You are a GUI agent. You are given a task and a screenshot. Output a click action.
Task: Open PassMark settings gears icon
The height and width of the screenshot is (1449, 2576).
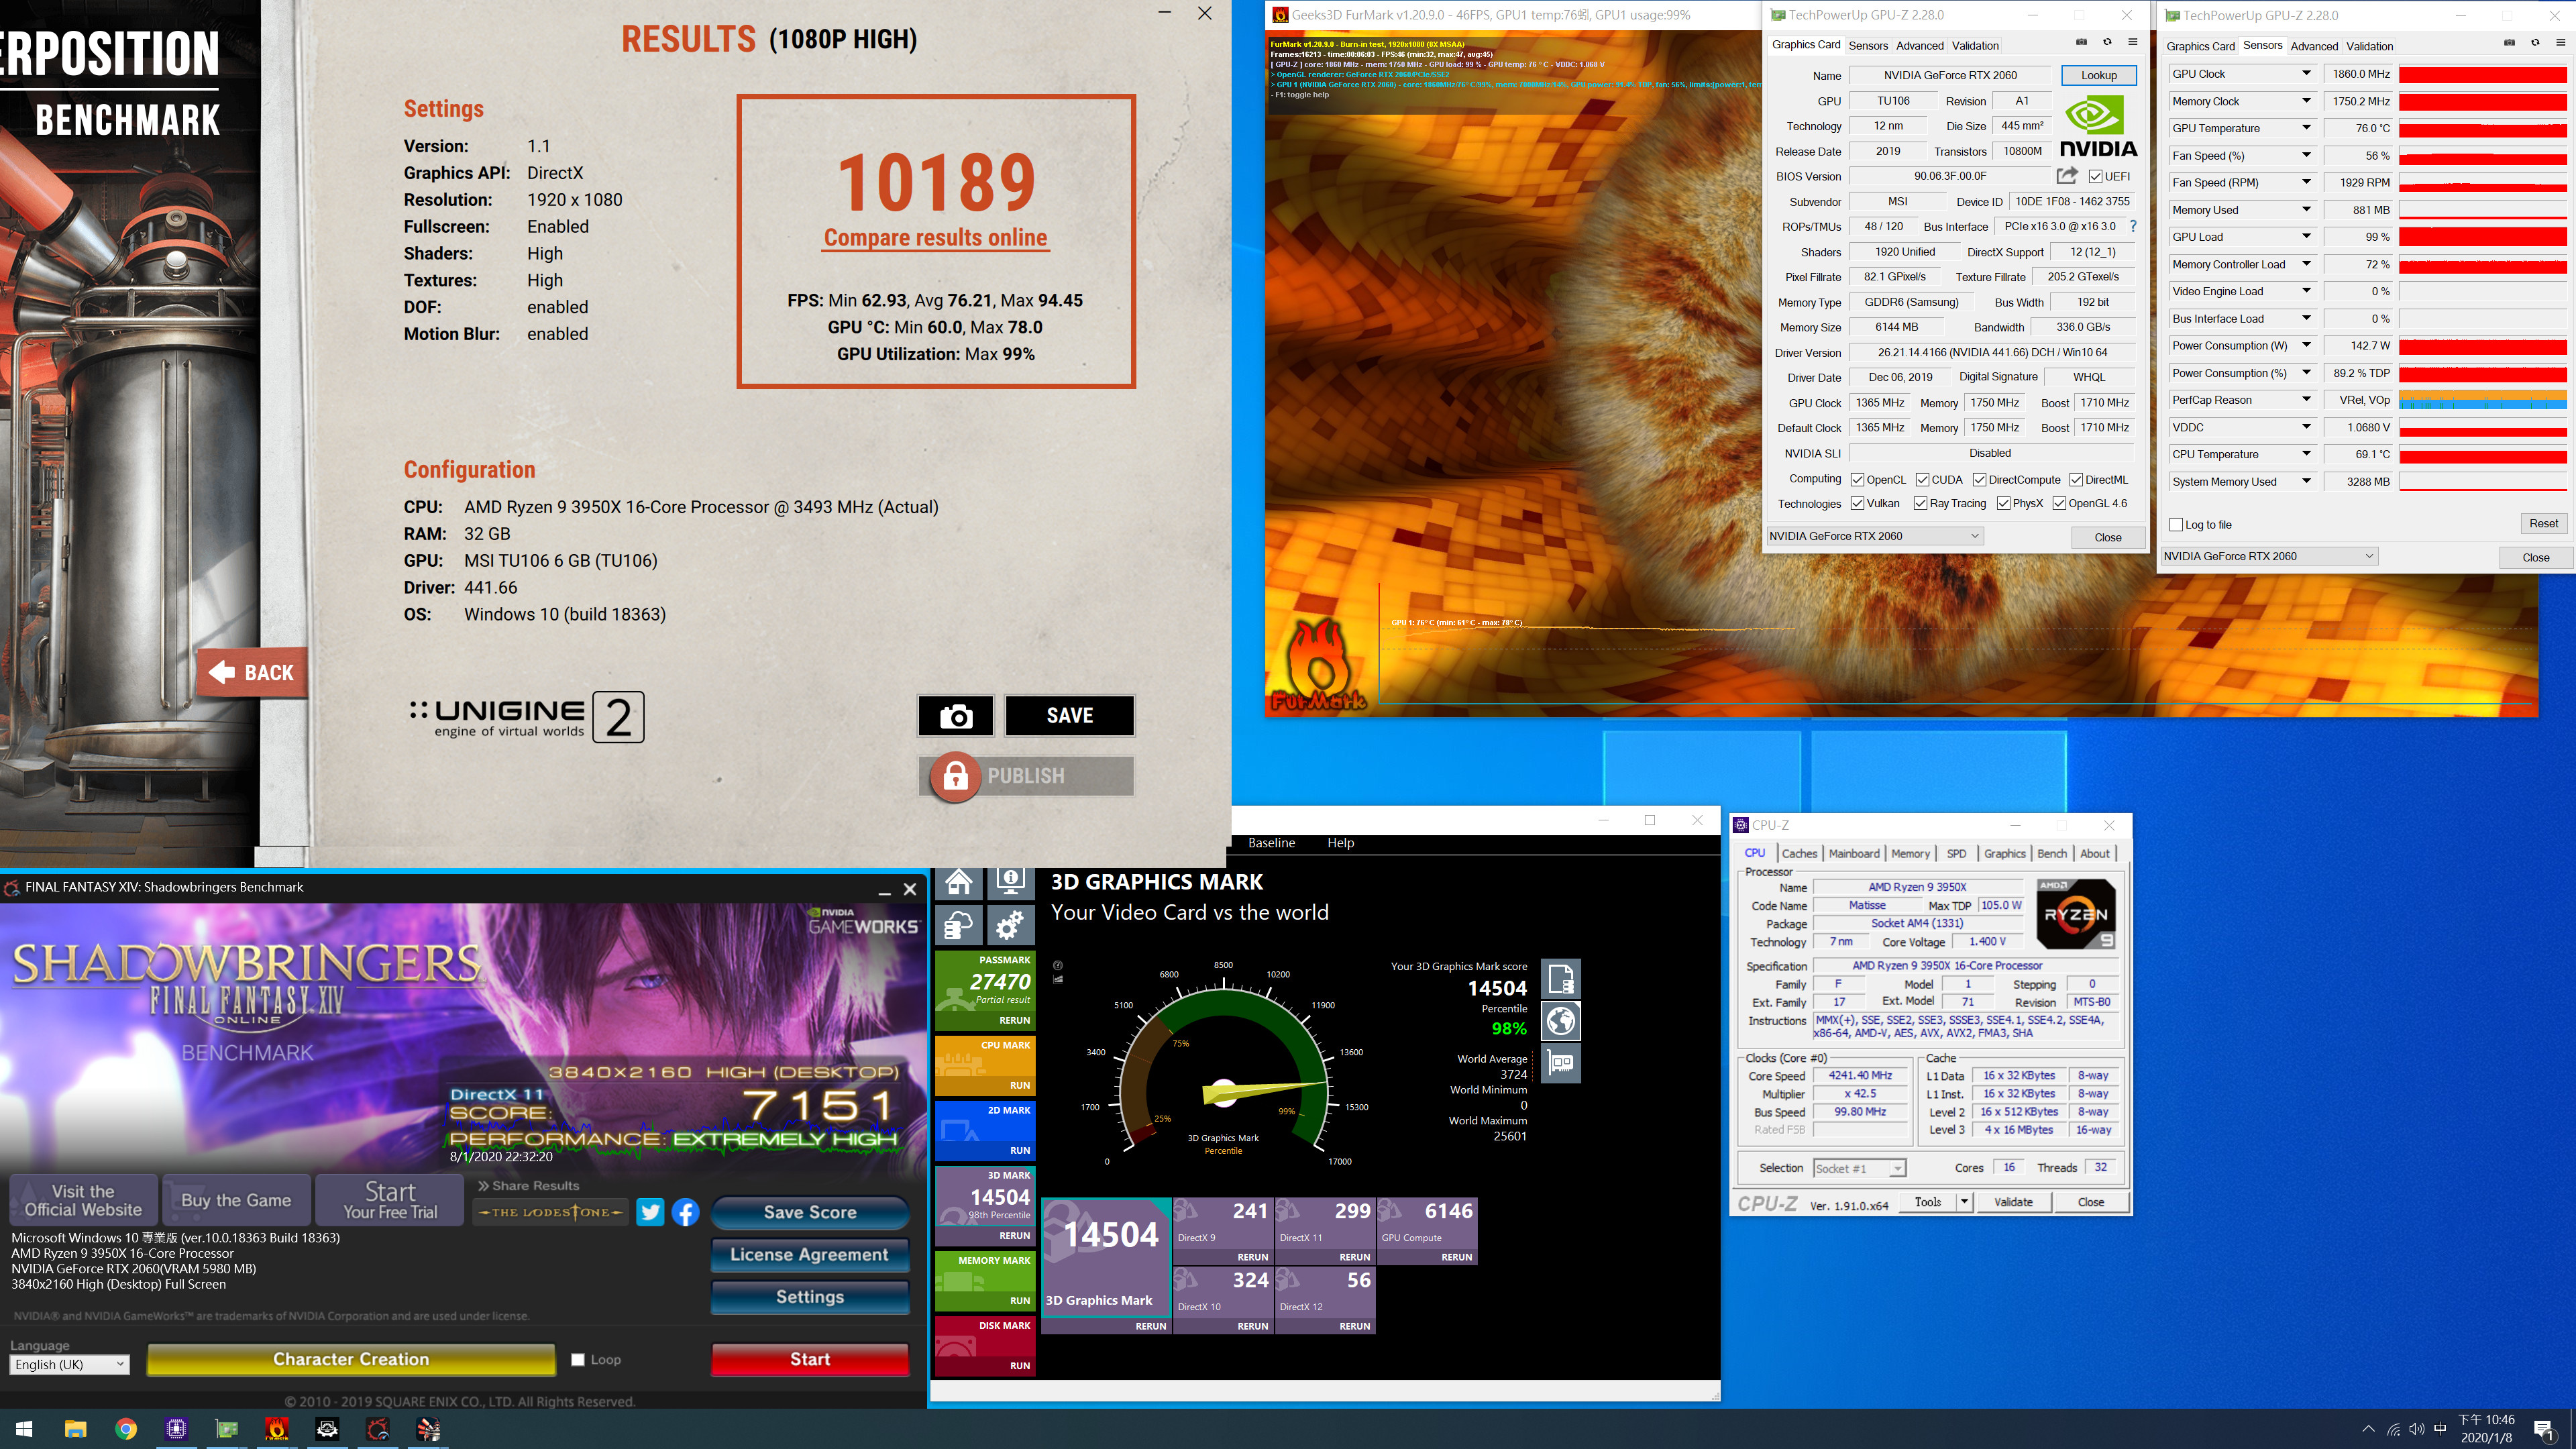(x=1011, y=925)
